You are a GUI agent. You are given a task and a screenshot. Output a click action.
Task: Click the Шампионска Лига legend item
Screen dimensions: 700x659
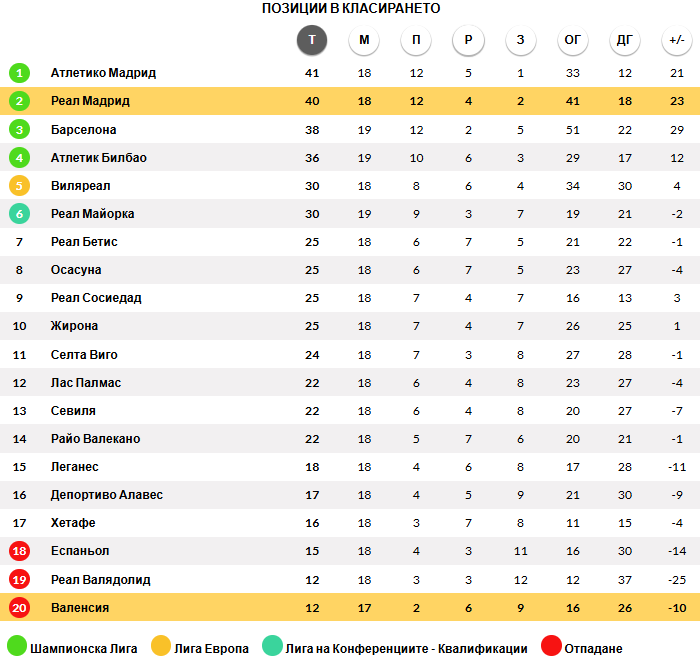[x=72, y=647]
